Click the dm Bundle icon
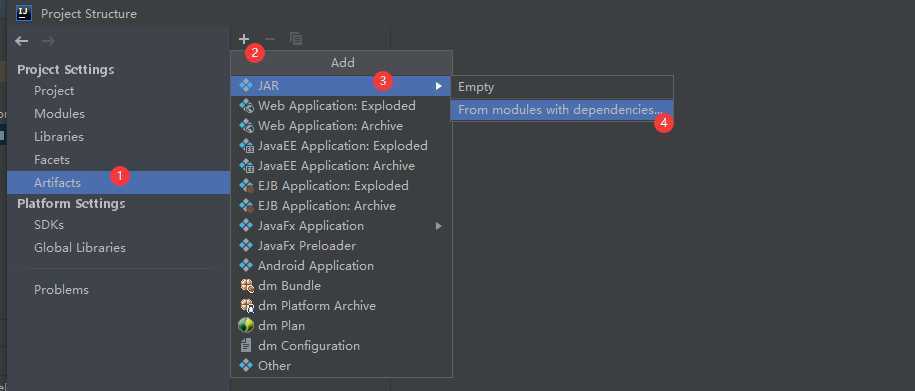 pos(247,286)
